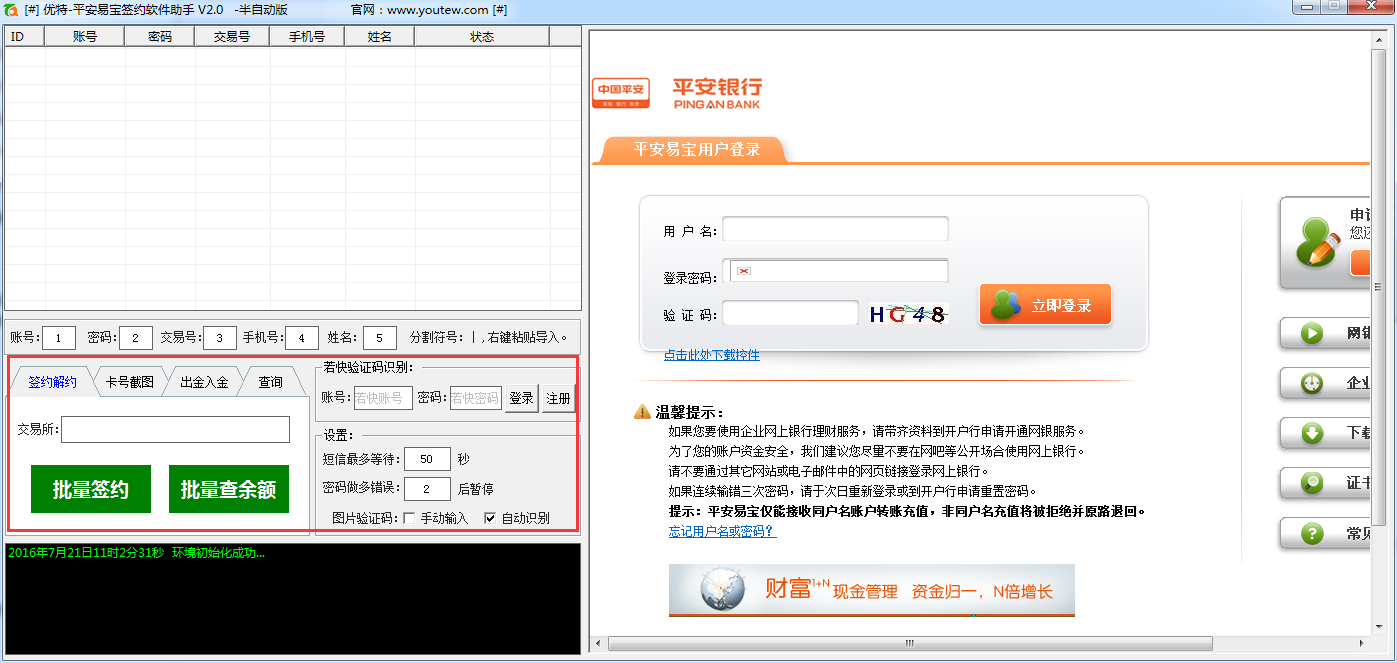1397x663 pixels.
Task: Click the 状态 column header
Action: pos(482,36)
